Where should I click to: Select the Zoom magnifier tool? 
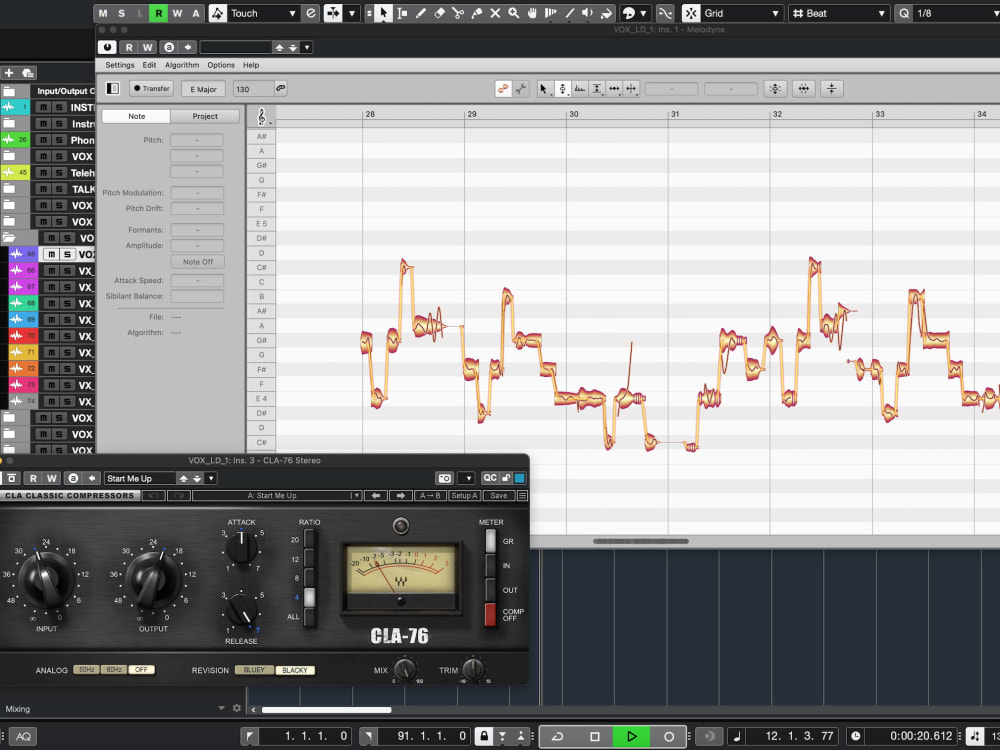tap(513, 13)
